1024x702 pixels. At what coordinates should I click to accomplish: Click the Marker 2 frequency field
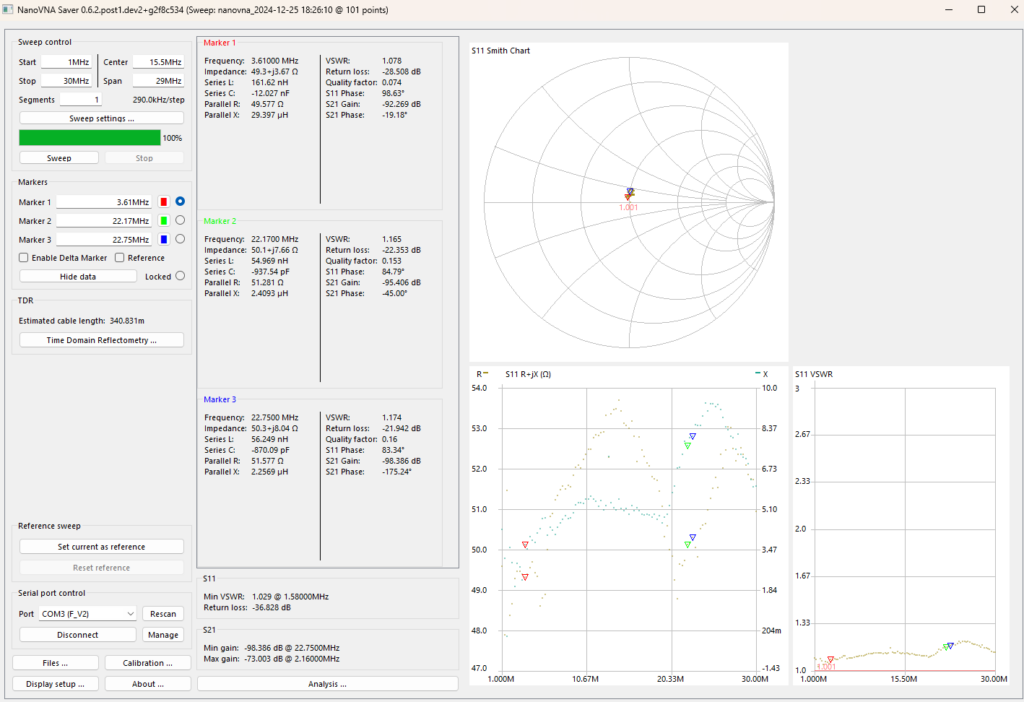point(103,221)
